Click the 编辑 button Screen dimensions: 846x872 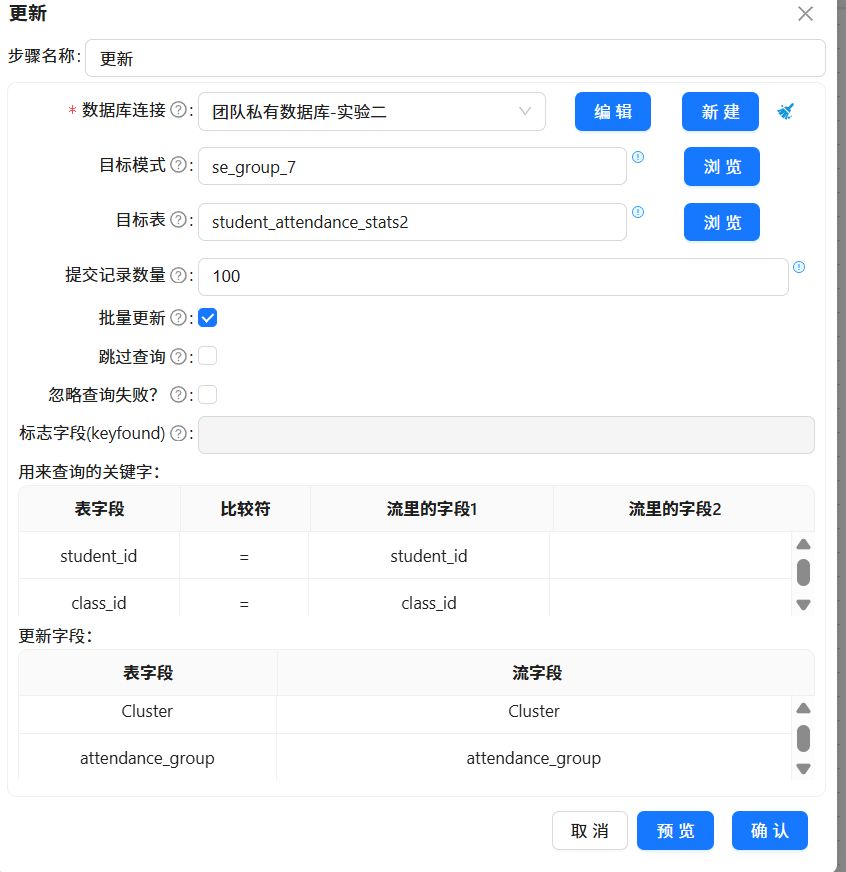[612, 112]
